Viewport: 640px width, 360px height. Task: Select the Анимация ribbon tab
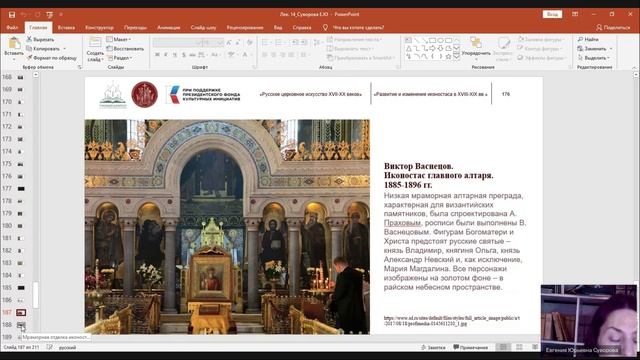tap(169, 27)
